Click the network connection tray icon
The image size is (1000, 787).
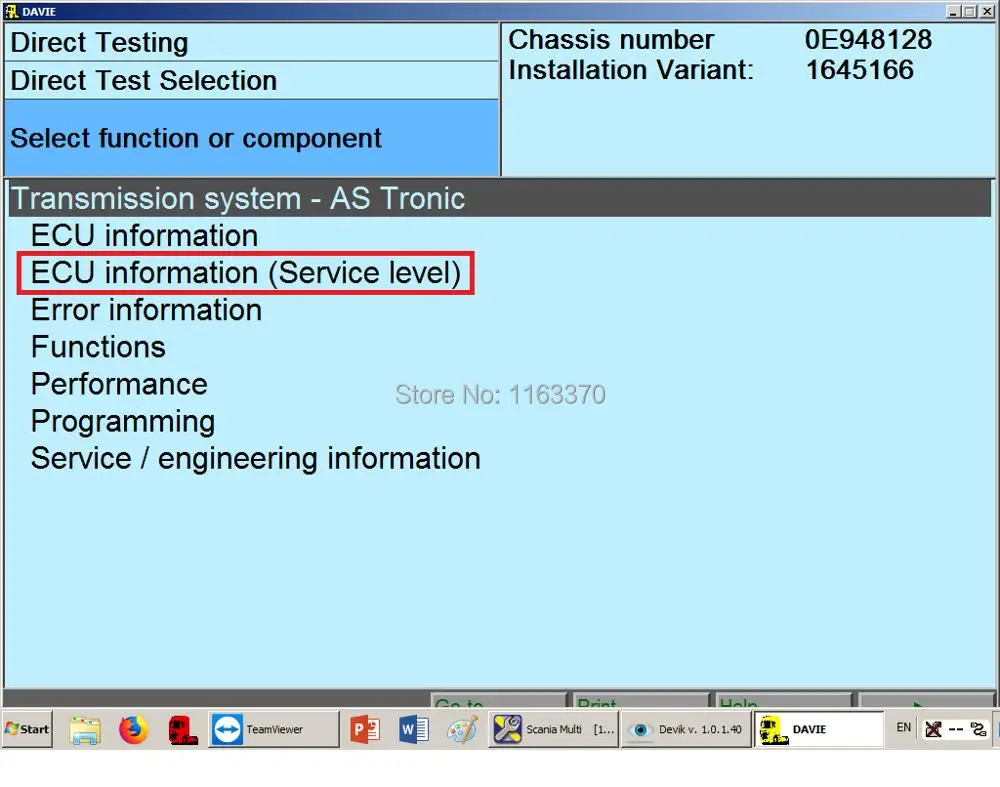tap(978, 729)
